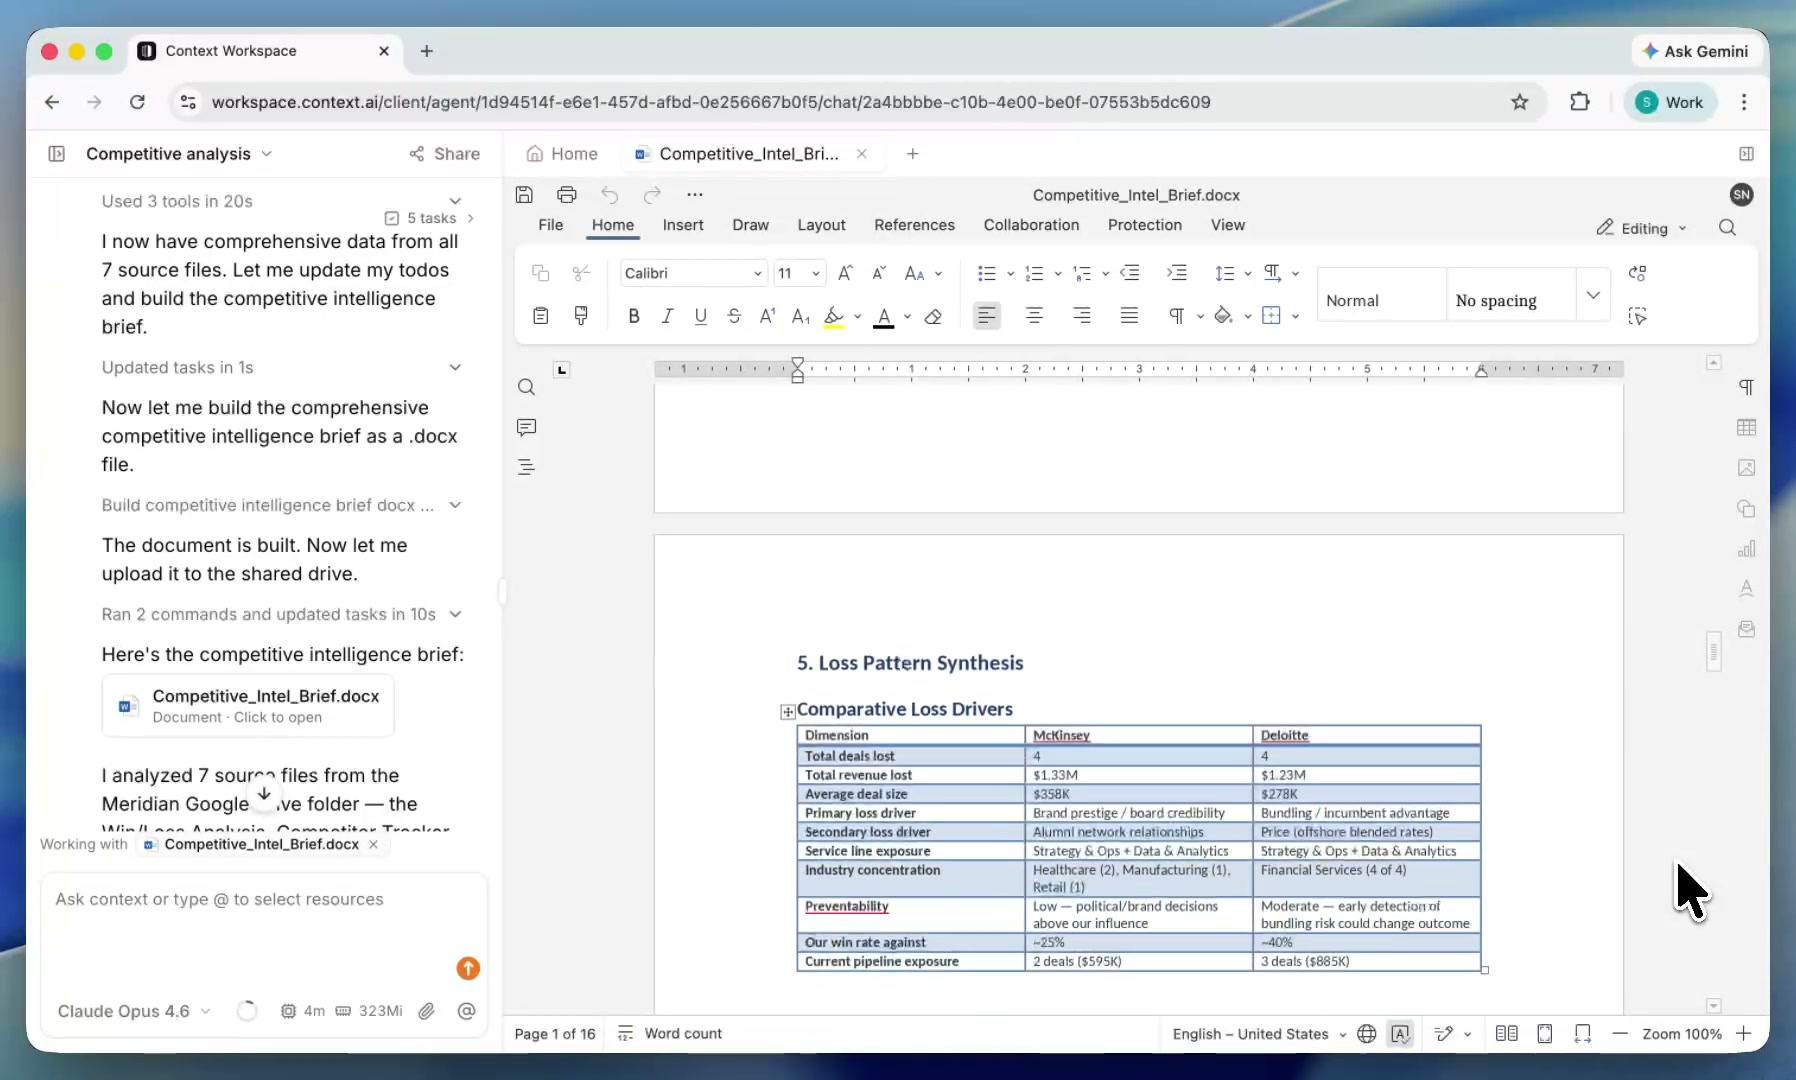Expand the paragraph styles gallery

pos(1593,295)
